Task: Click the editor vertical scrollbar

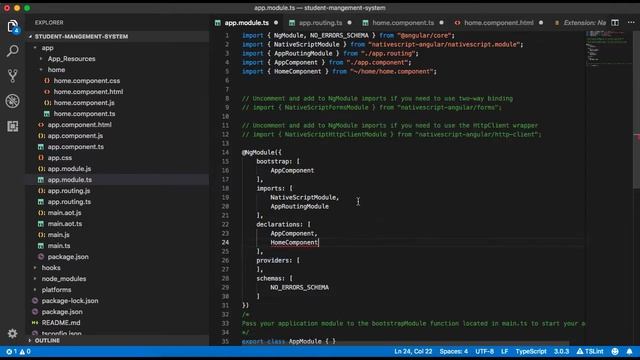Action: (636, 109)
